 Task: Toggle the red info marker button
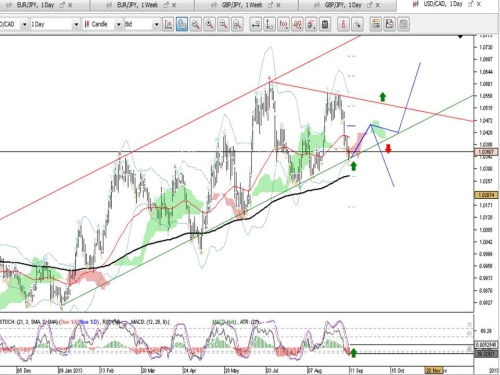tap(343, 24)
